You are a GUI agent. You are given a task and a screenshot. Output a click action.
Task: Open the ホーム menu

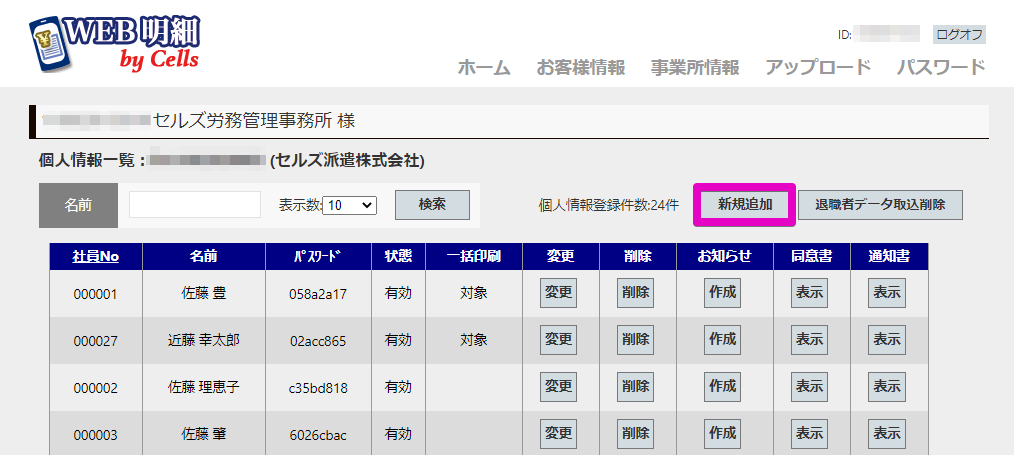[484, 67]
